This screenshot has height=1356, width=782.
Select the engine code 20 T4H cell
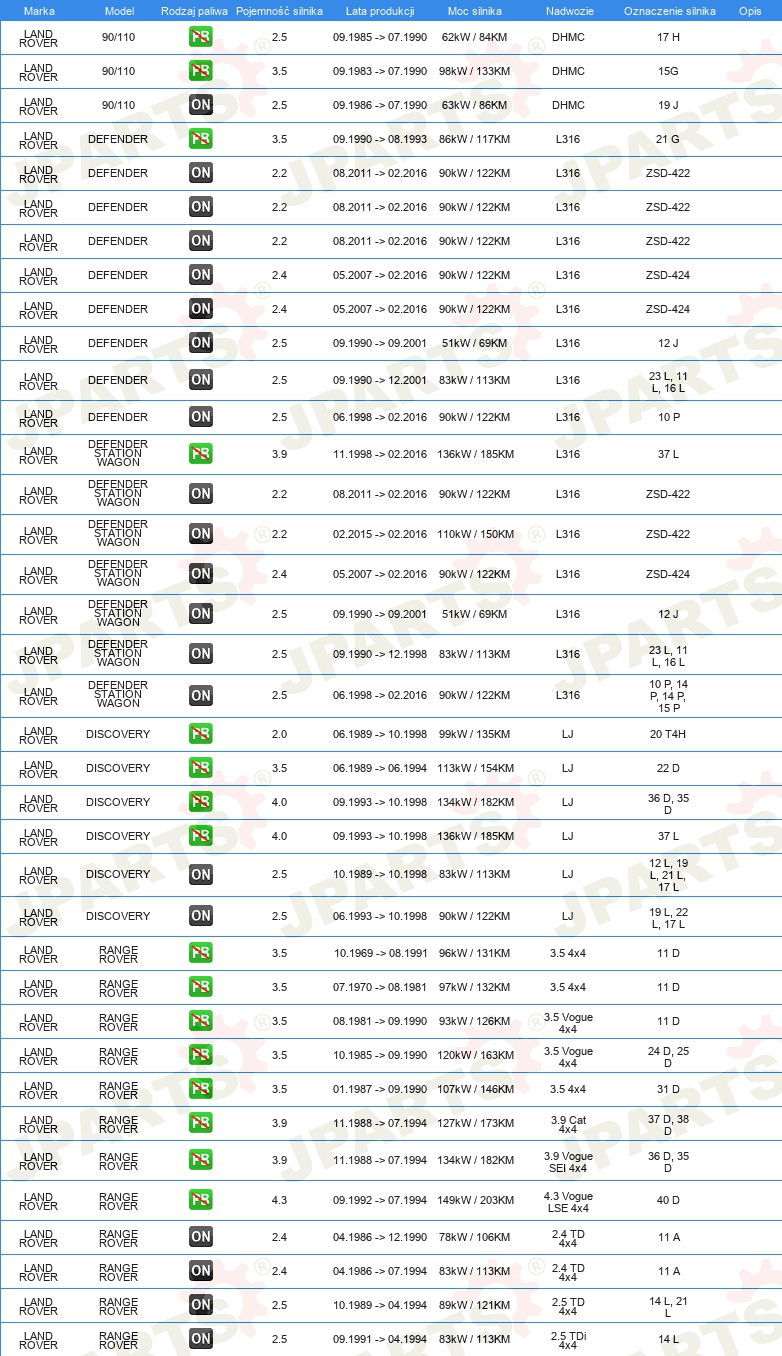click(668, 734)
